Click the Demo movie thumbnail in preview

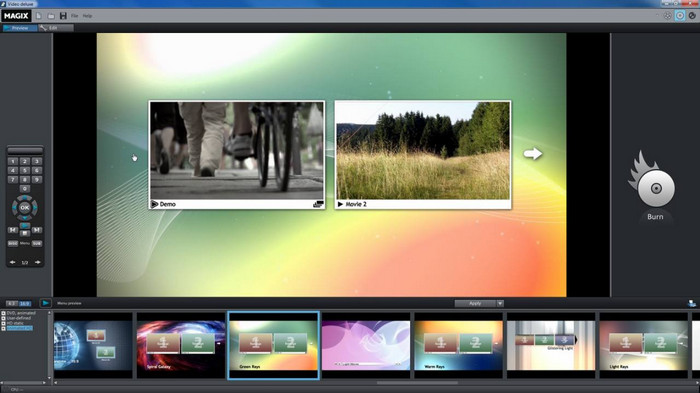click(237, 155)
